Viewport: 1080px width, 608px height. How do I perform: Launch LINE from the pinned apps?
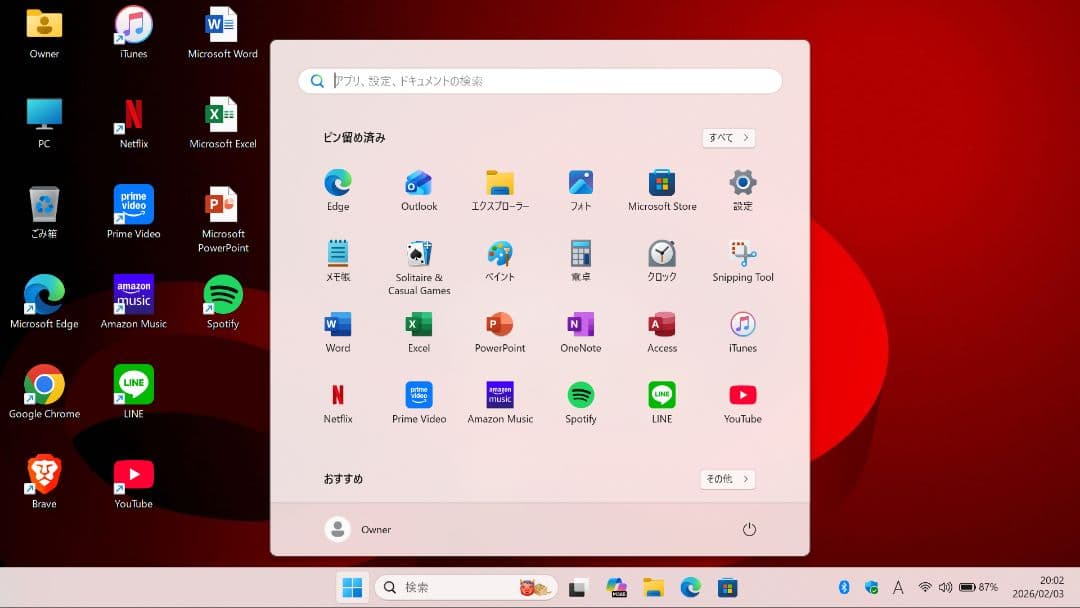[x=661, y=400]
